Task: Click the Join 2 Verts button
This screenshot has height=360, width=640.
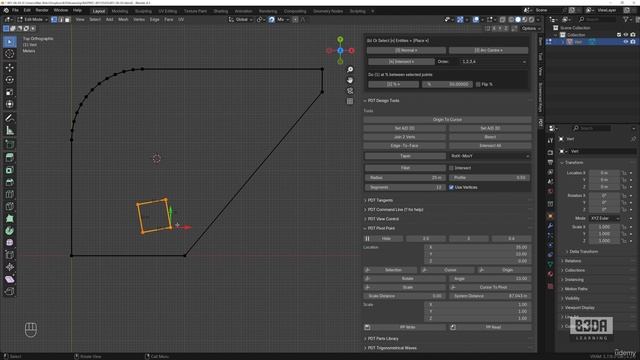Action: [404, 137]
